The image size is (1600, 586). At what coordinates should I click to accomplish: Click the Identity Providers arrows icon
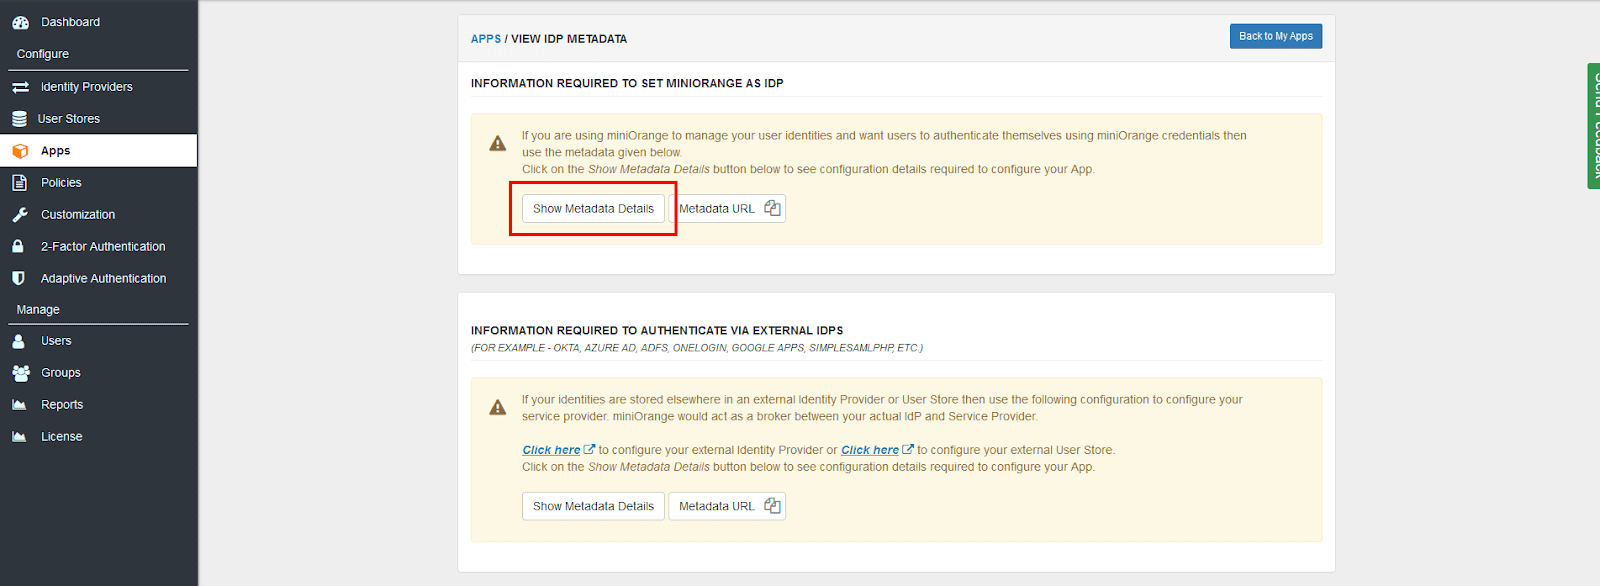pos(20,87)
